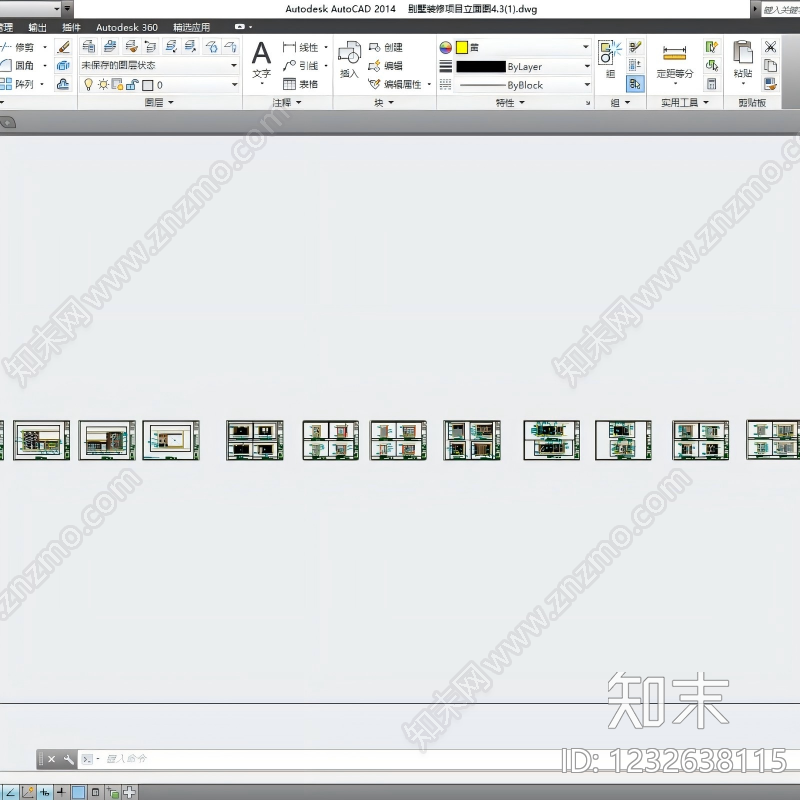The width and height of the screenshot is (800, 800).
Task: Click the Create block (创建) tool
Action: (x=386, y=47)
